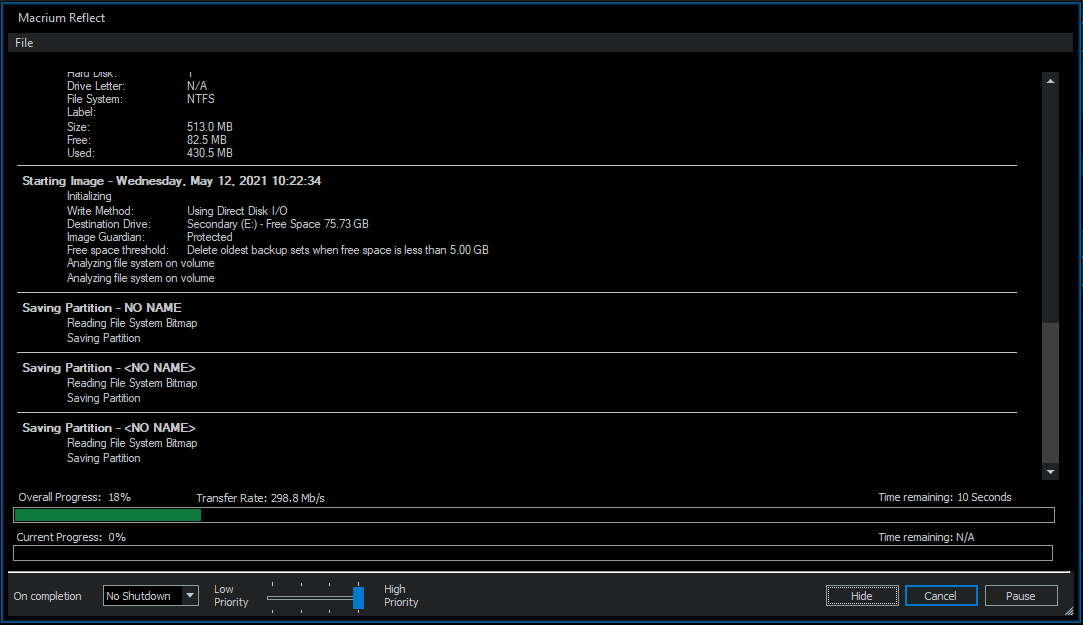Click the log scrollbar up arrow
This screenshot has width=1083, height=625.
[x=1051, y=81]
